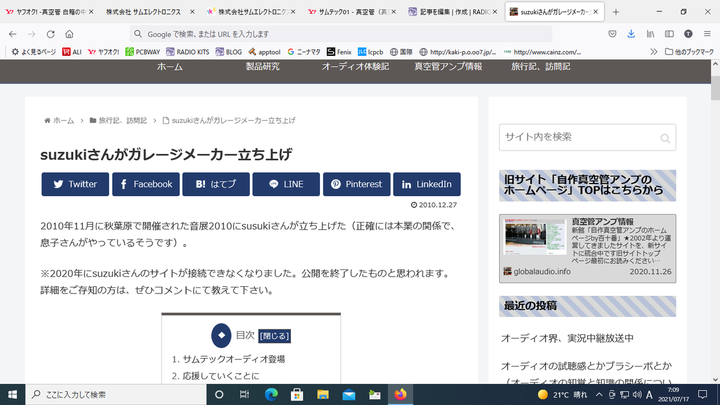Click the site search magnifier icon
Screen dimensions: 720x405
(665, 138)
